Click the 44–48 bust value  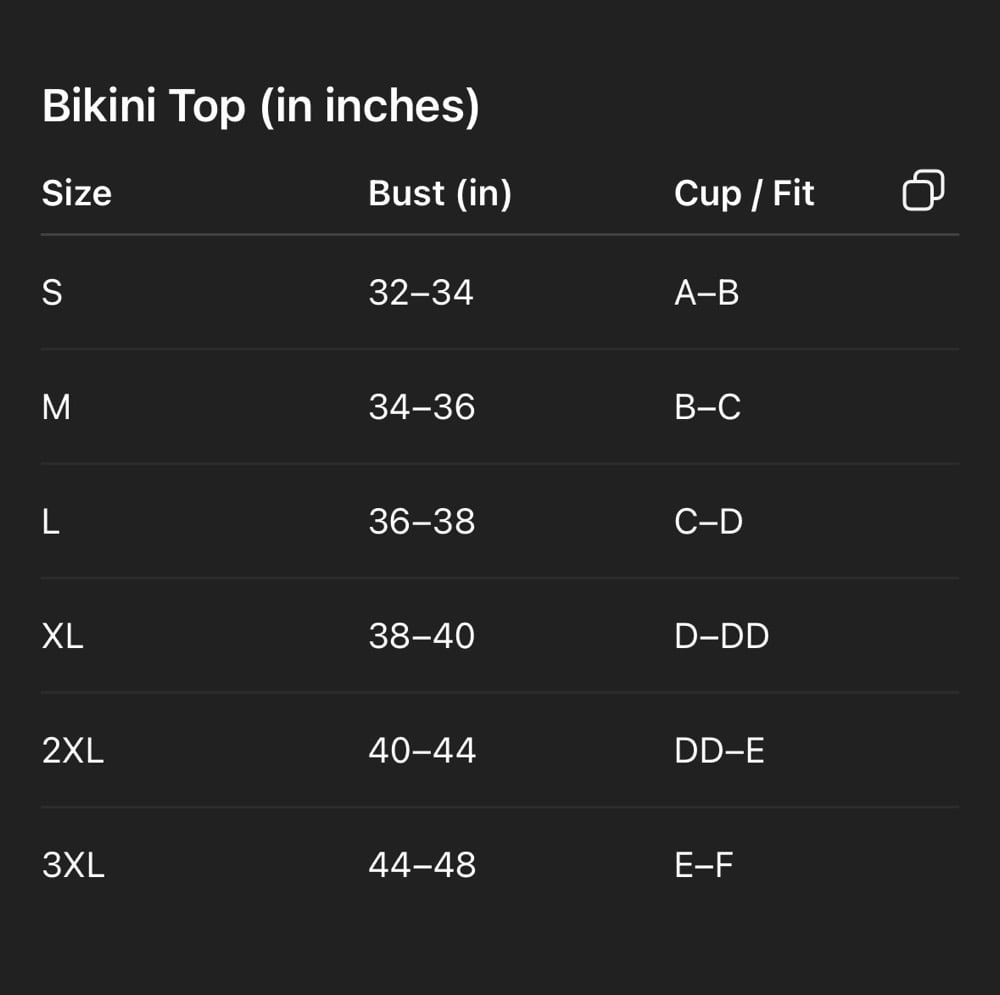click(x=421, y=865)
